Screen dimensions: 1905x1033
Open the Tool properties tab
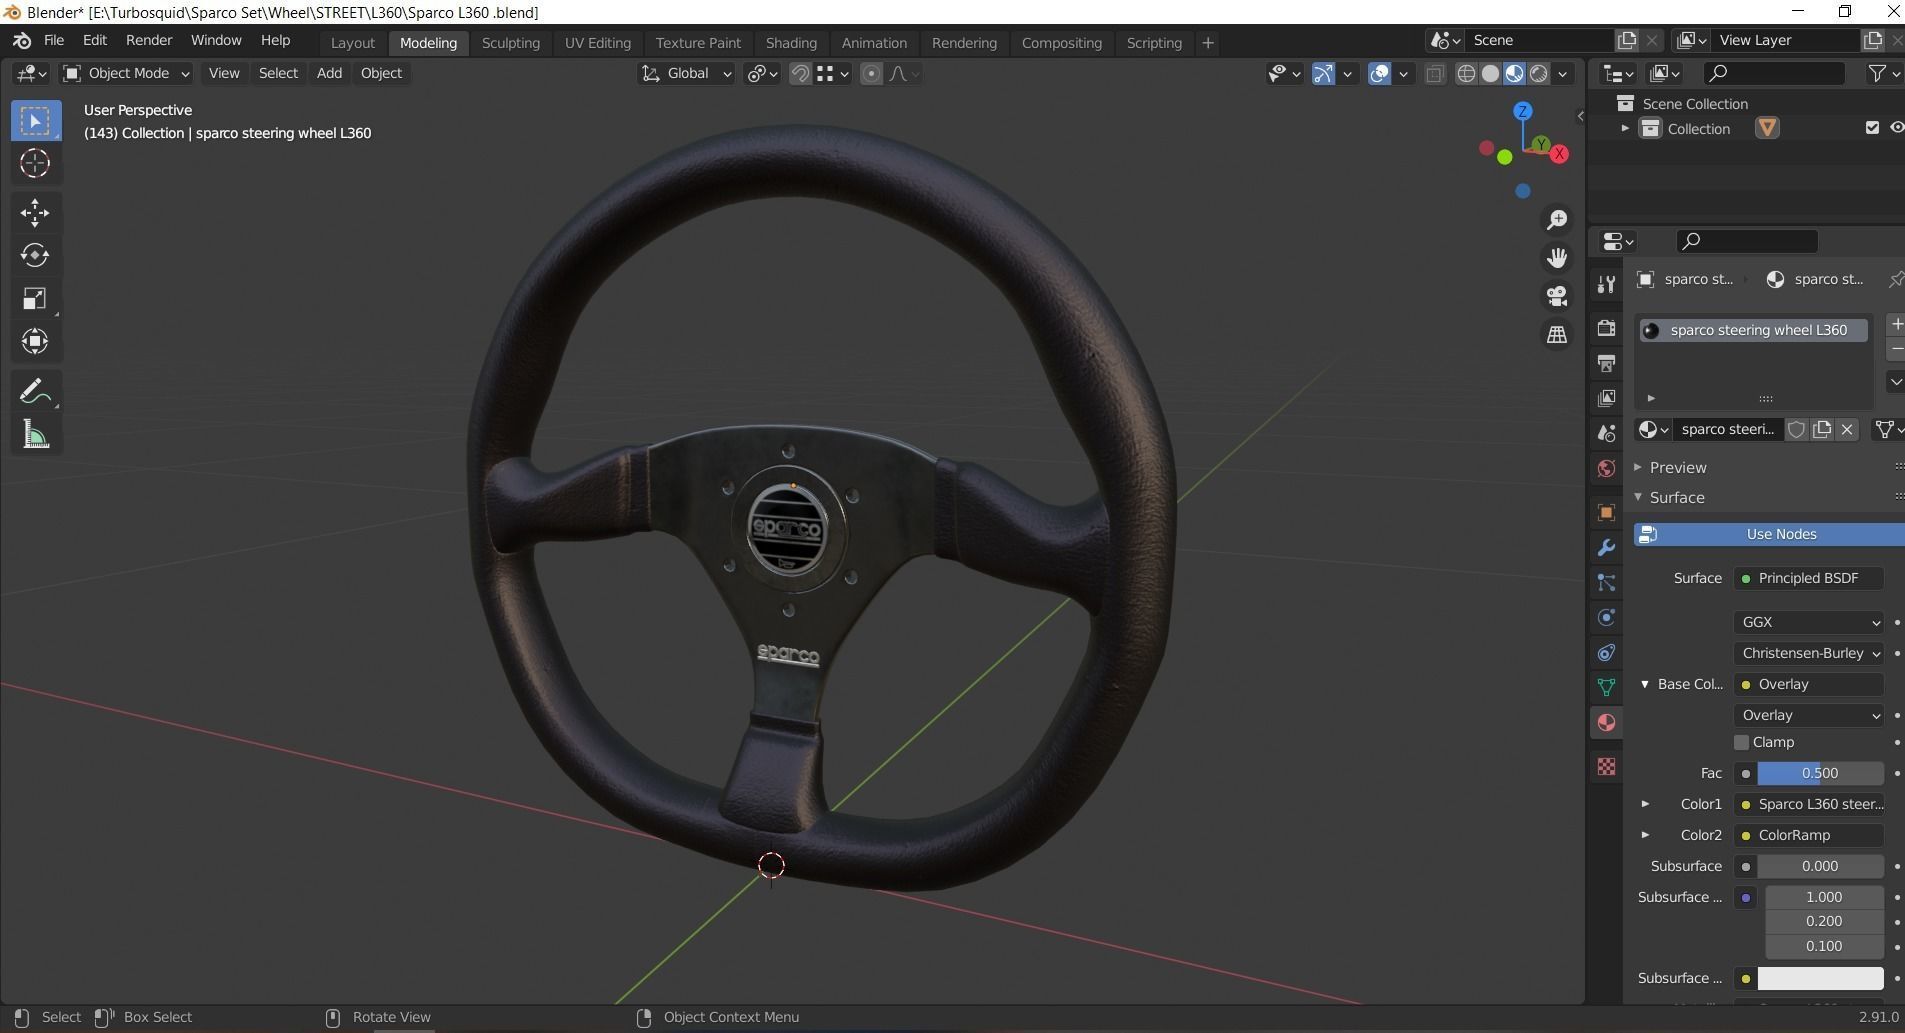[1606, 285]
